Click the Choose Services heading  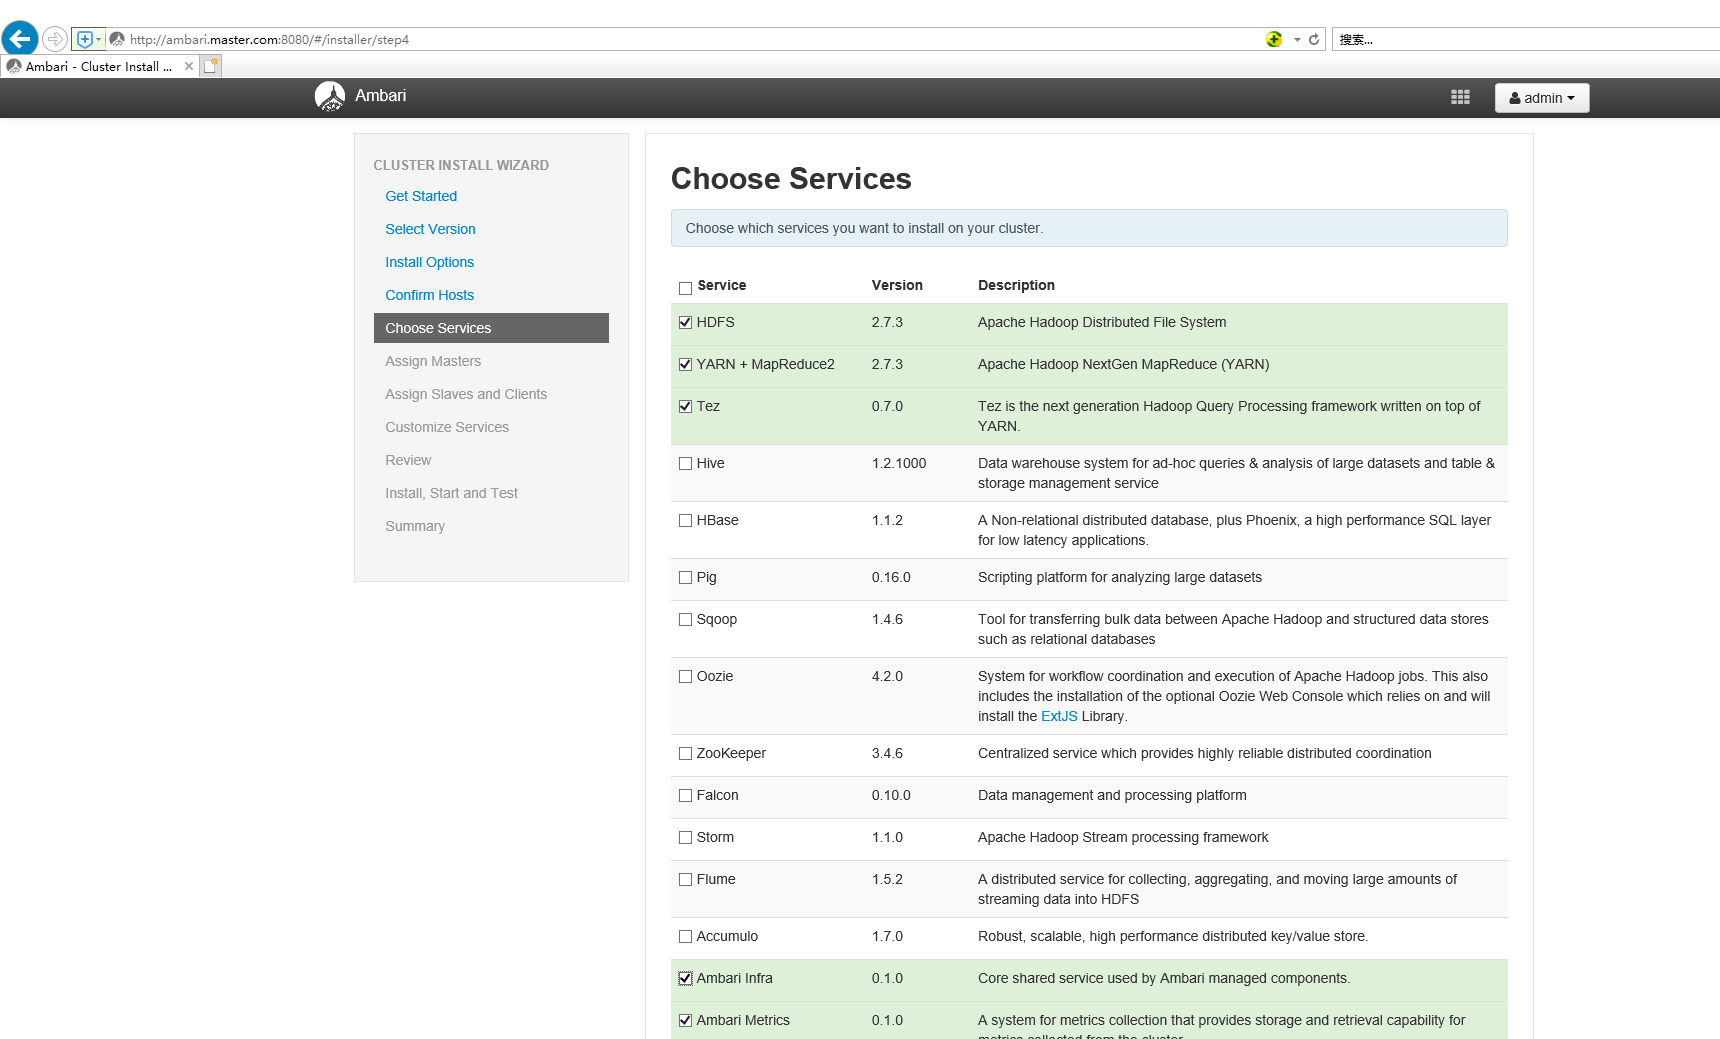point(791,178)
